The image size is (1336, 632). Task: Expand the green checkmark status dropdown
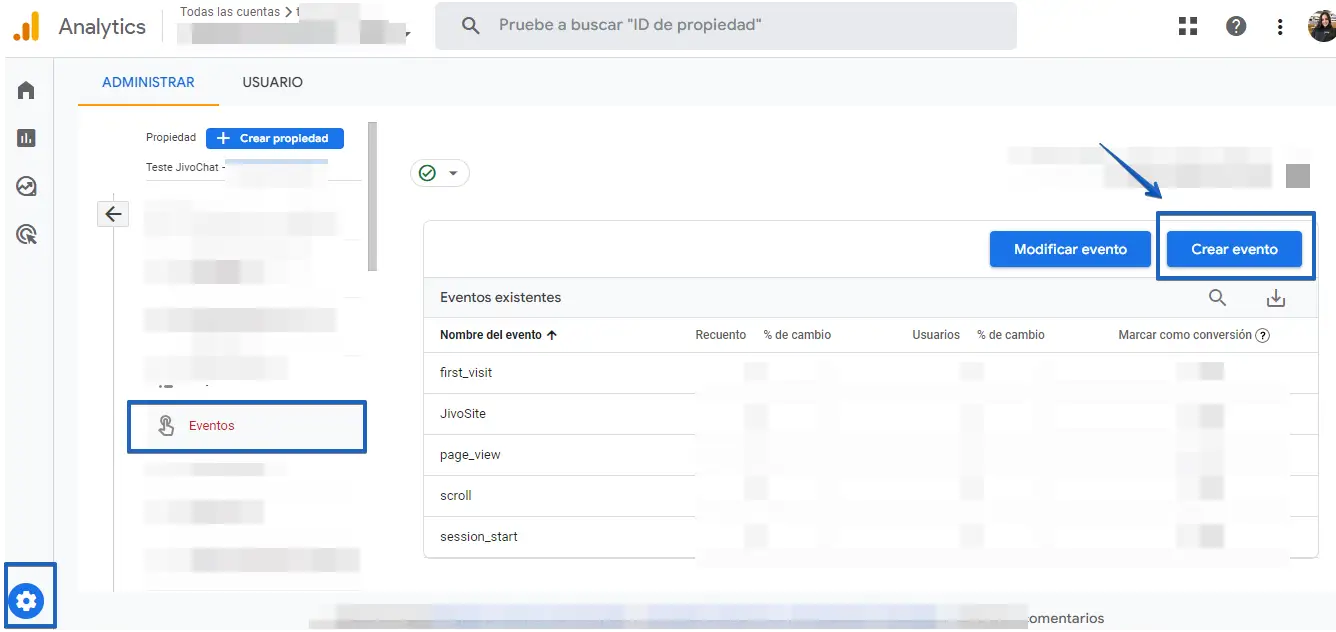tap(439, 173)
